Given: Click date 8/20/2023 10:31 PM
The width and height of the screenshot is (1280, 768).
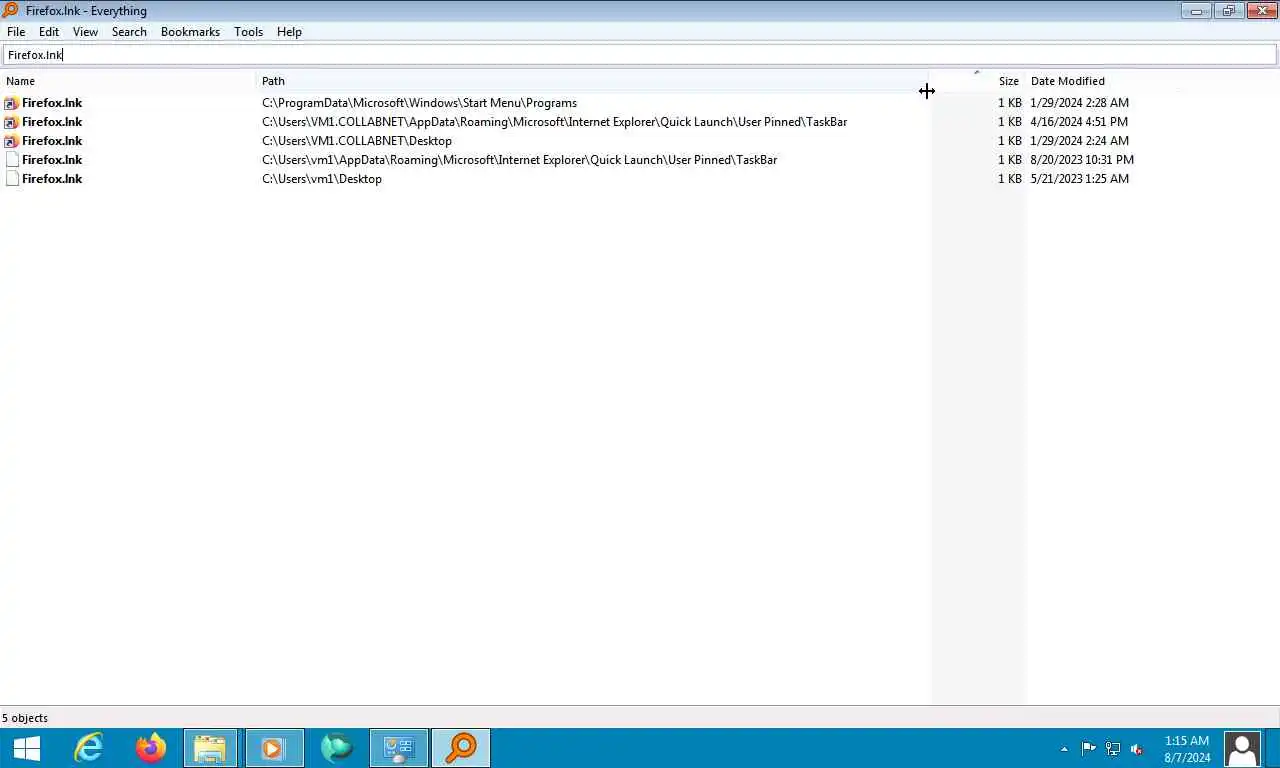Looking at the screenshot, I should point(1082,160).
